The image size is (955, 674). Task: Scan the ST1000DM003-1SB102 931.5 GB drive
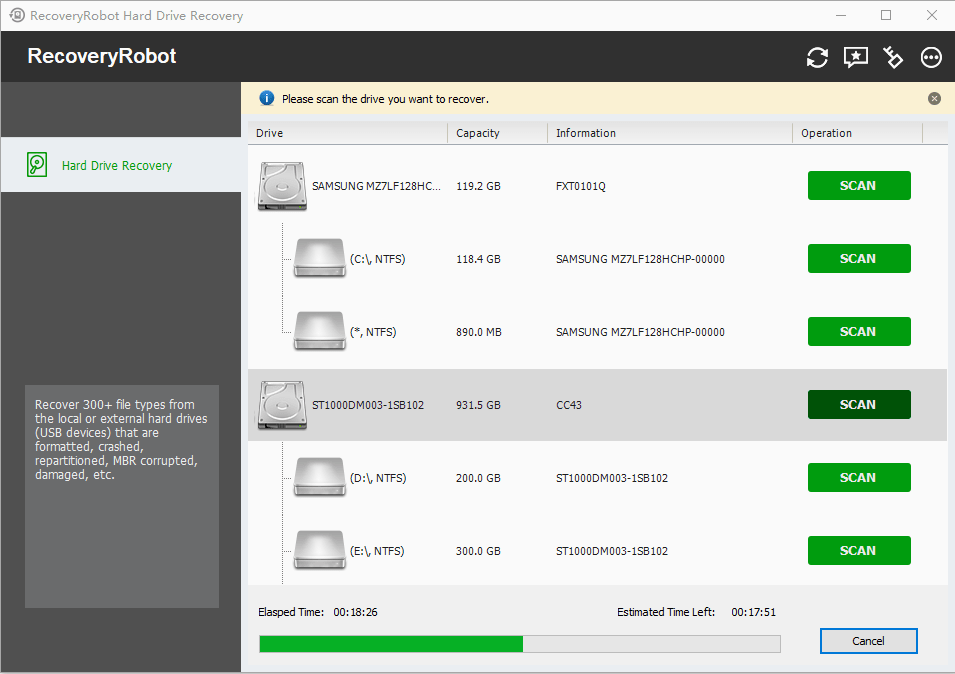click(x=859, y=405)
